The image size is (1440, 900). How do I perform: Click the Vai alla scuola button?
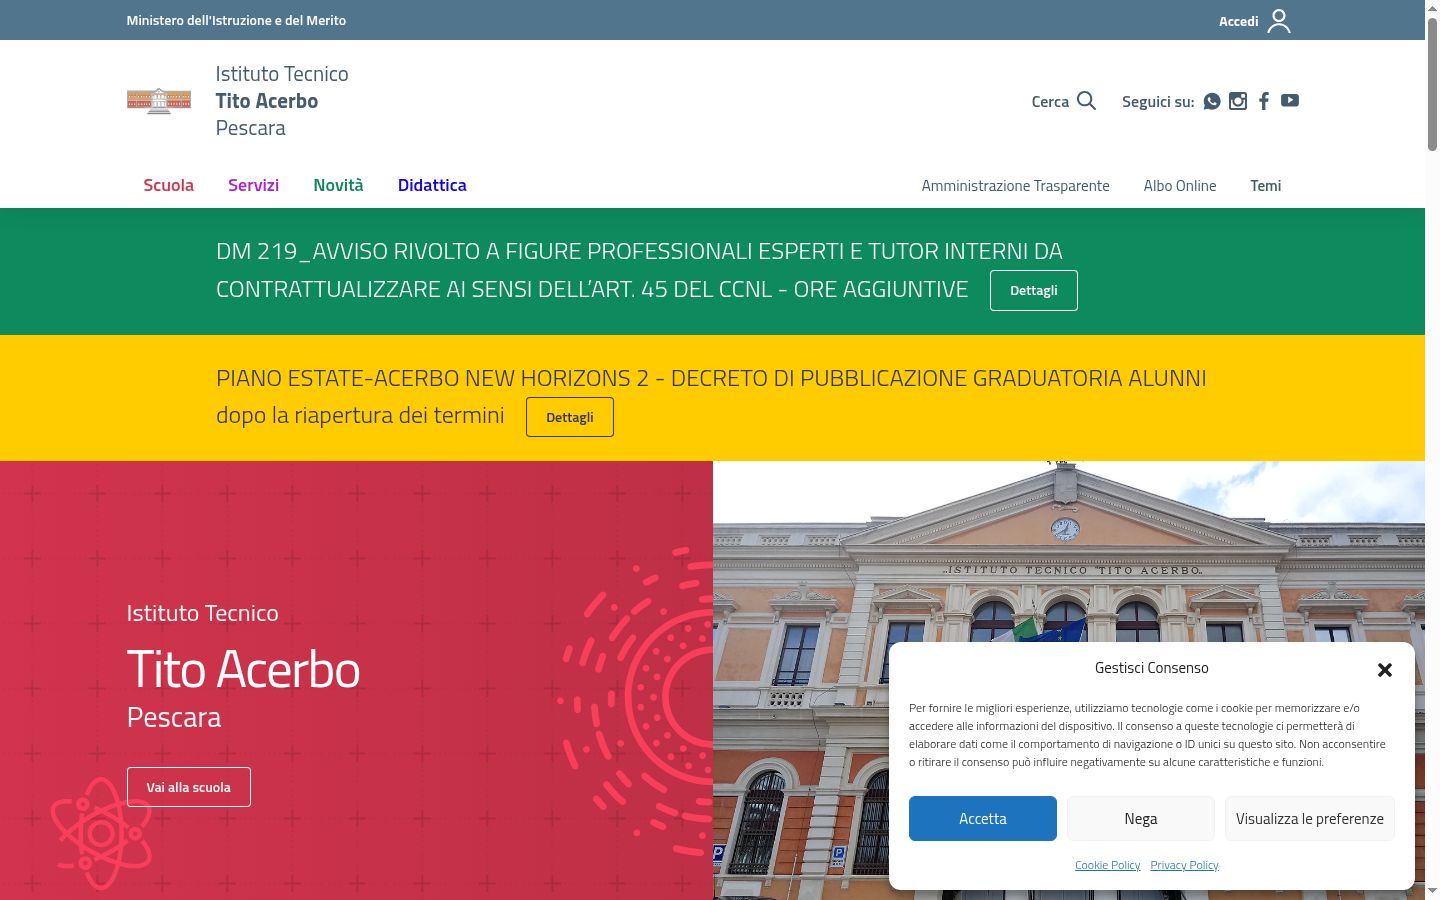[189, 787]
